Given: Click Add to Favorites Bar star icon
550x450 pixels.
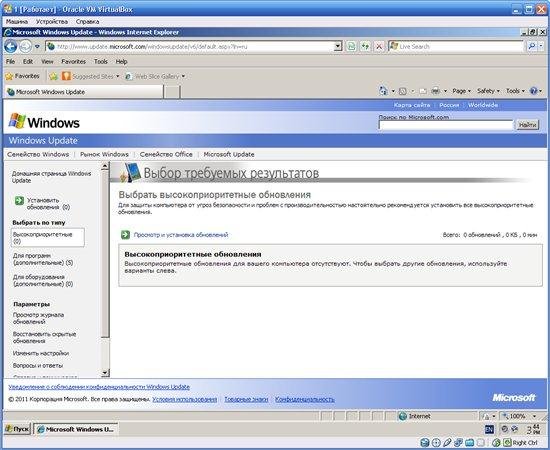Looking at the screenshot, I should (53, 76).
